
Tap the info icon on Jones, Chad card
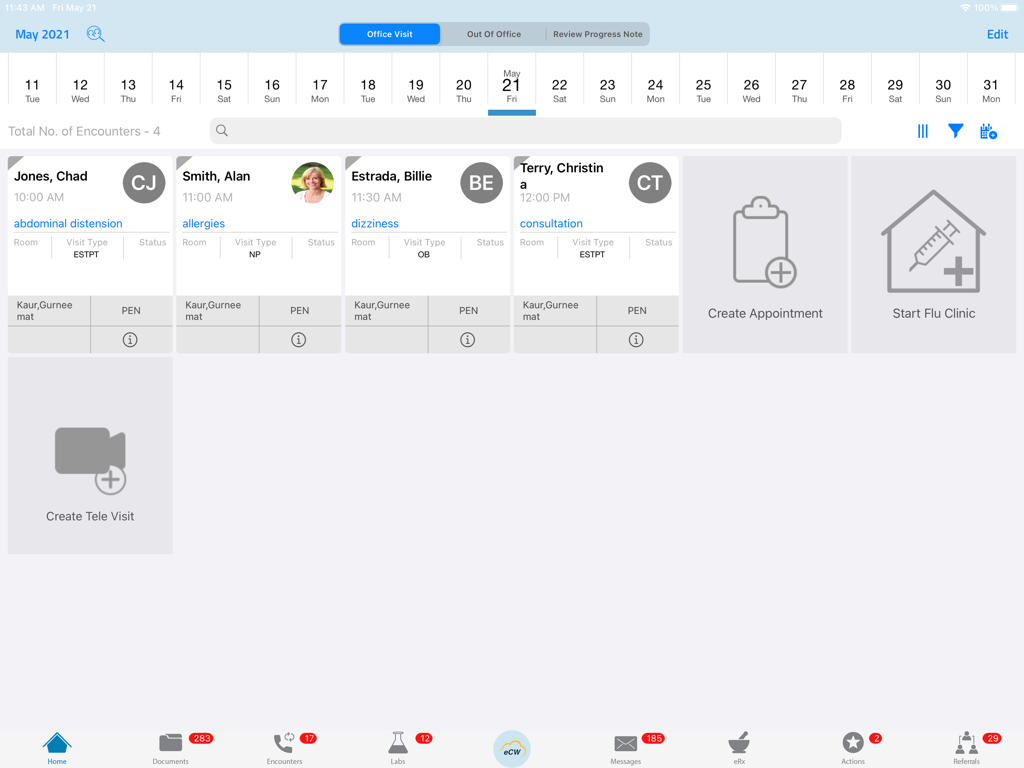[129, 339]
